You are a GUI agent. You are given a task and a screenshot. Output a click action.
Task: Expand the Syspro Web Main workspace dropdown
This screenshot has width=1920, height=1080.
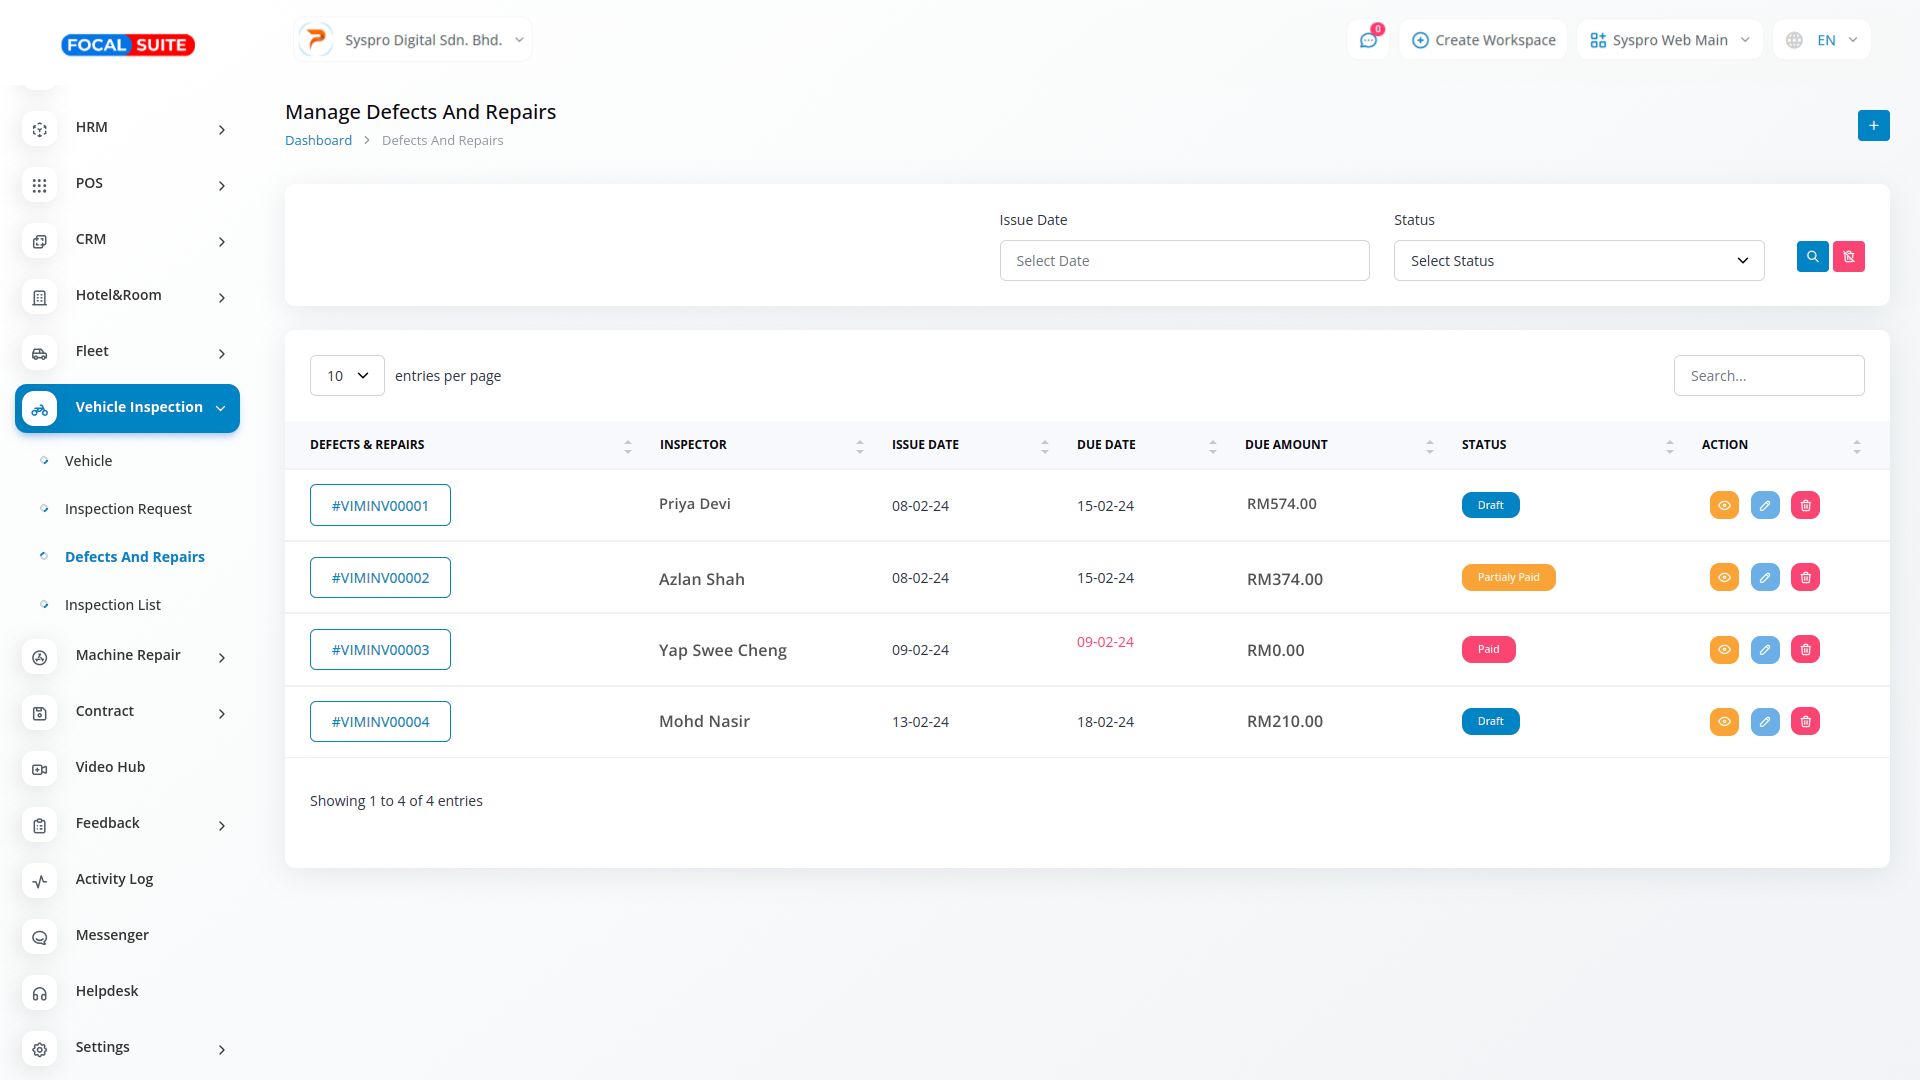point(1669,40)
